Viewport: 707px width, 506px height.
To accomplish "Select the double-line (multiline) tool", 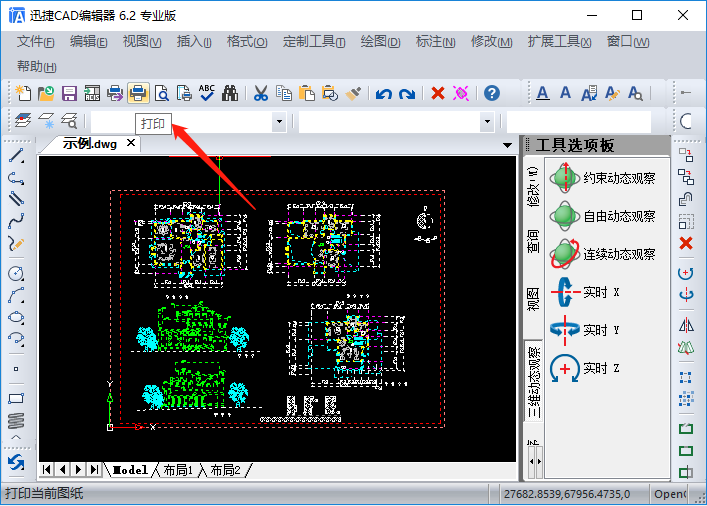I will 16,198.
